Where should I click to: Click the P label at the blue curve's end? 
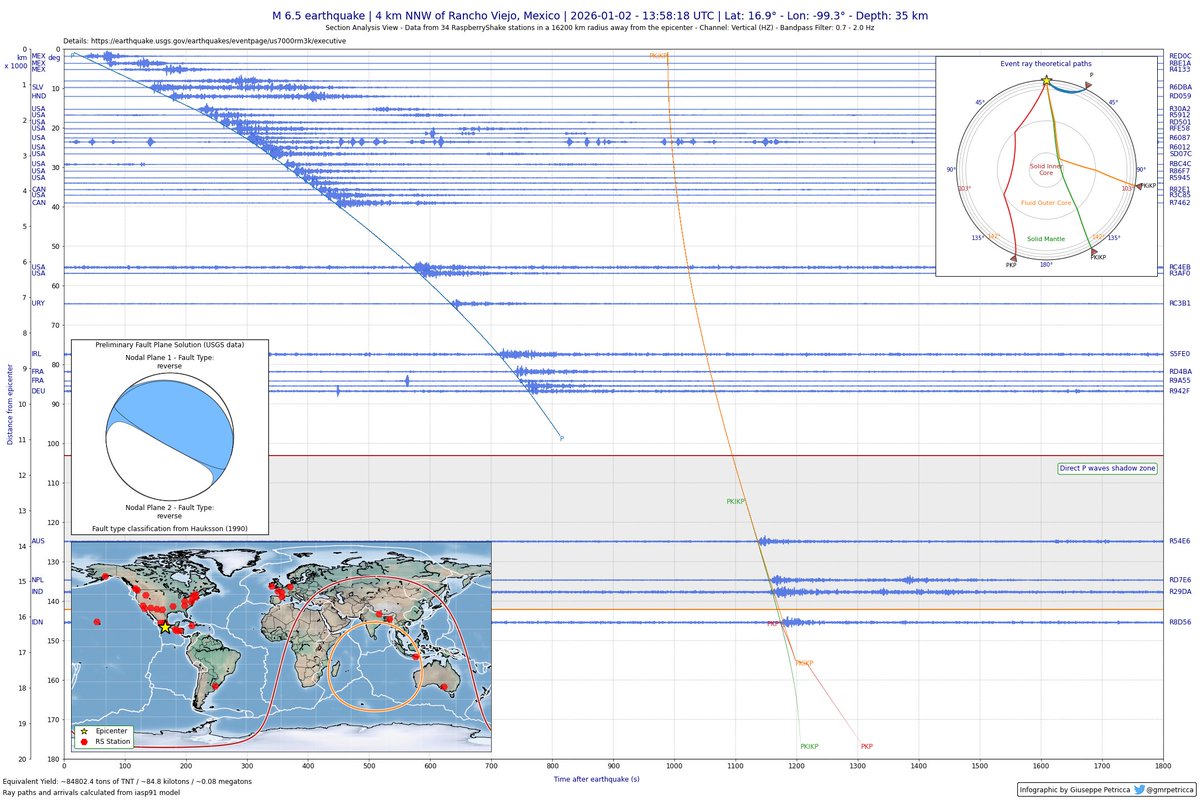click(562, 438)
